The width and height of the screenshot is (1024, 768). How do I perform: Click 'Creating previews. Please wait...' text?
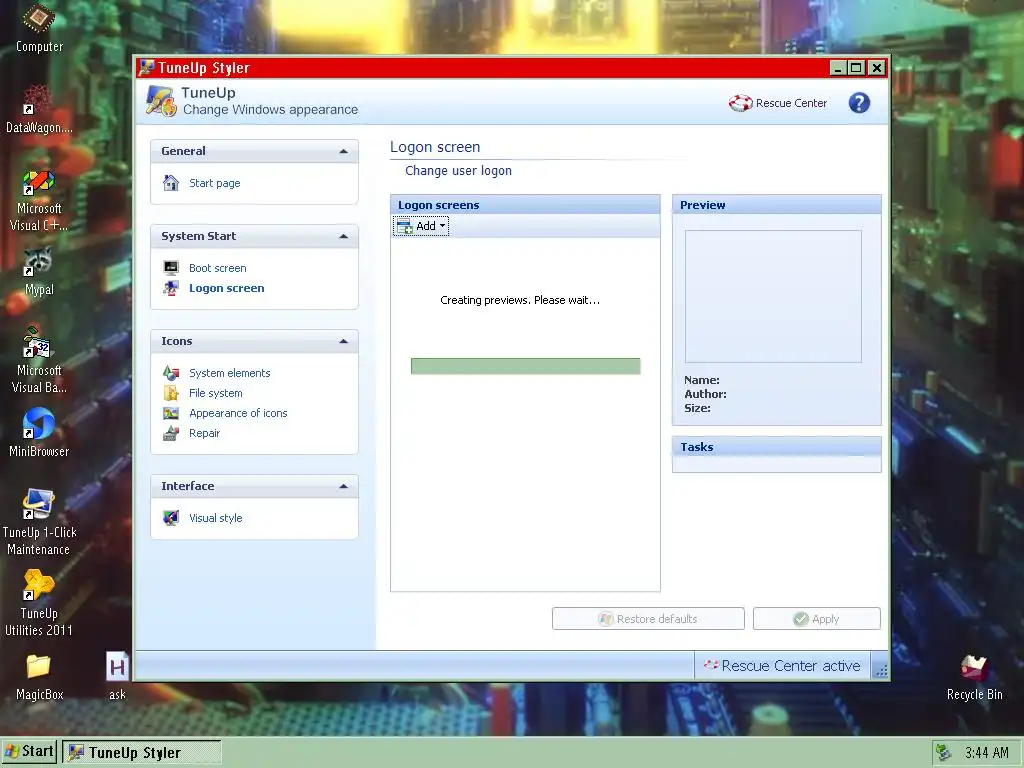[520, 300]
